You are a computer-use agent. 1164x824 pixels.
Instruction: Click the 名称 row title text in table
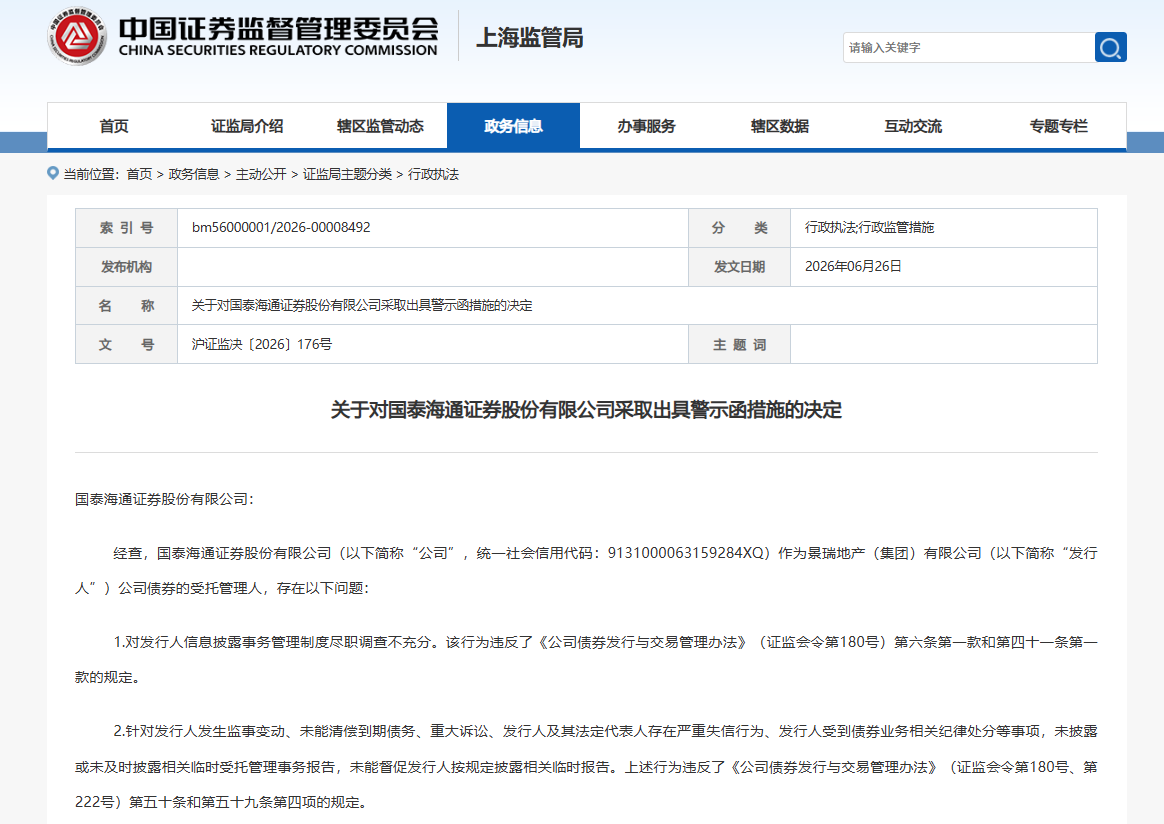pos(362,305)
